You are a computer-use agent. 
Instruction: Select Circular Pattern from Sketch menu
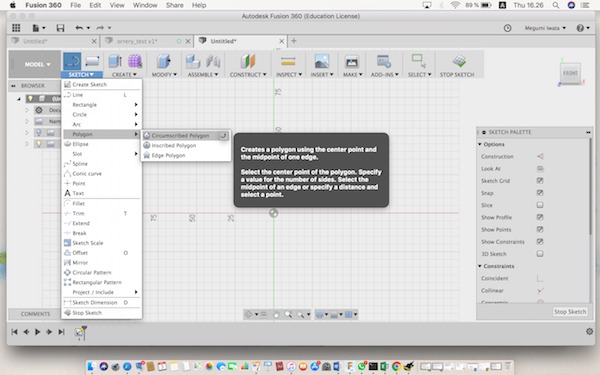(x=101, y=272)
